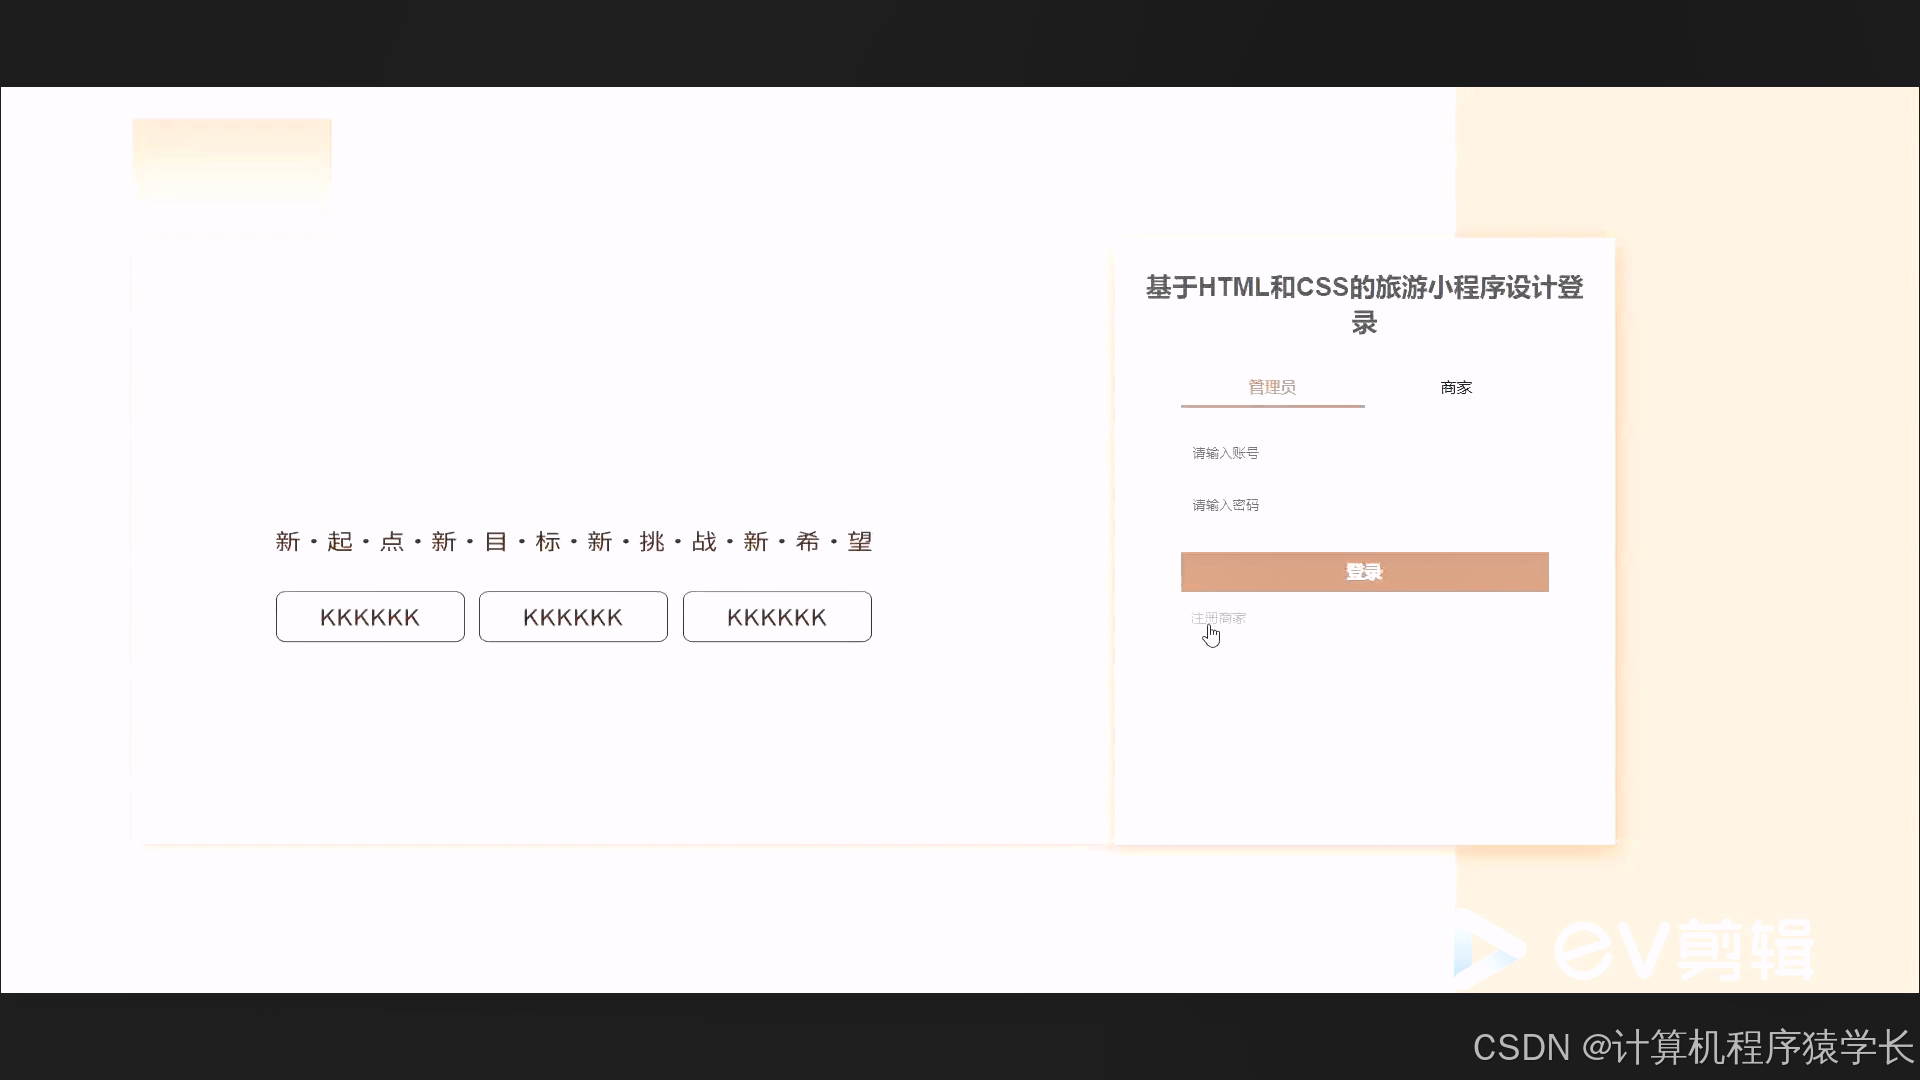The image size is (1920, 1080).
Task: Switch to the 管理员 login tab
Action: 1272,387
